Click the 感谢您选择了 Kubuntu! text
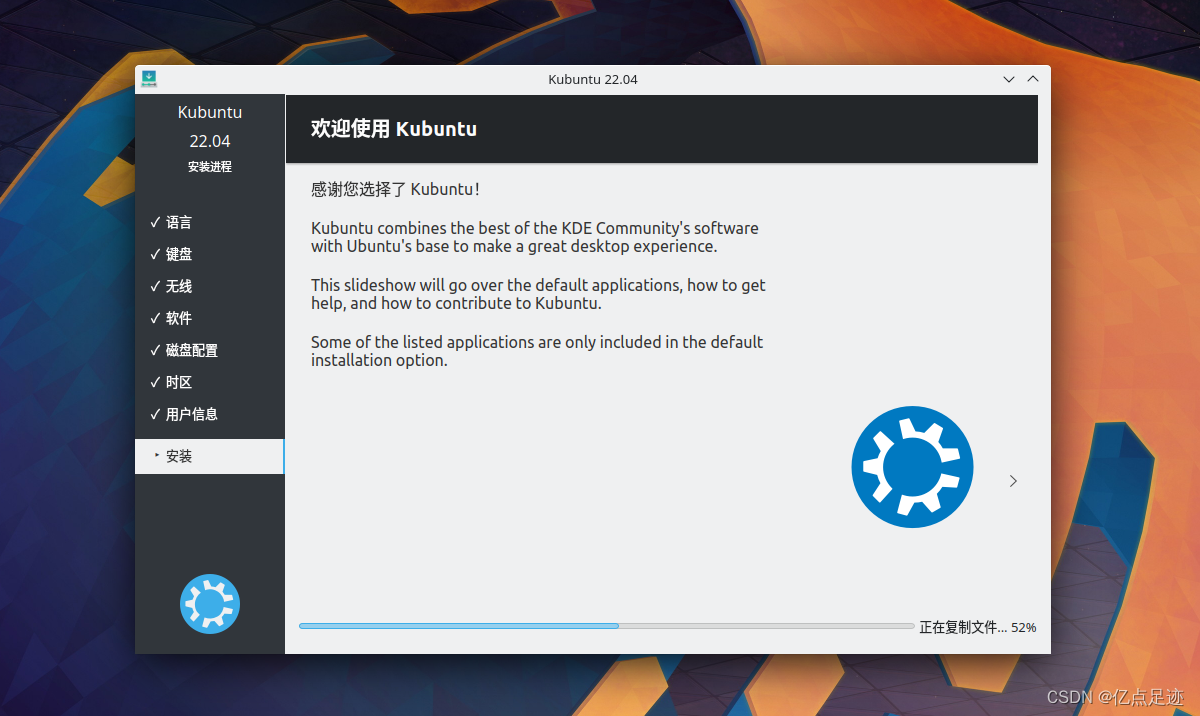The image size is (1200, 716). [x=395, y=188]
